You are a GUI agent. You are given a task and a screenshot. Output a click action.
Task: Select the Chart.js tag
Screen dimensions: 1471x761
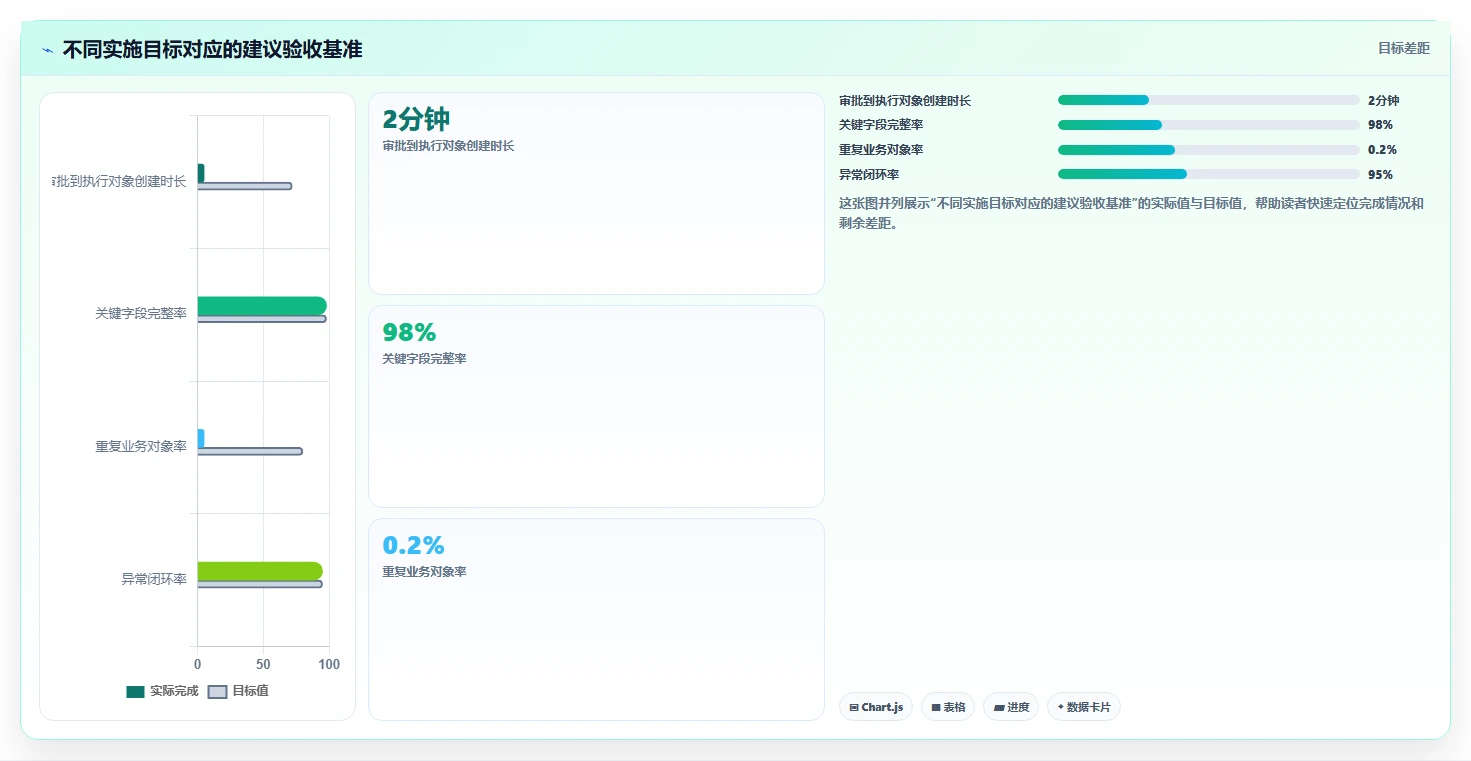pyautogui.click(x=876, y=707)
